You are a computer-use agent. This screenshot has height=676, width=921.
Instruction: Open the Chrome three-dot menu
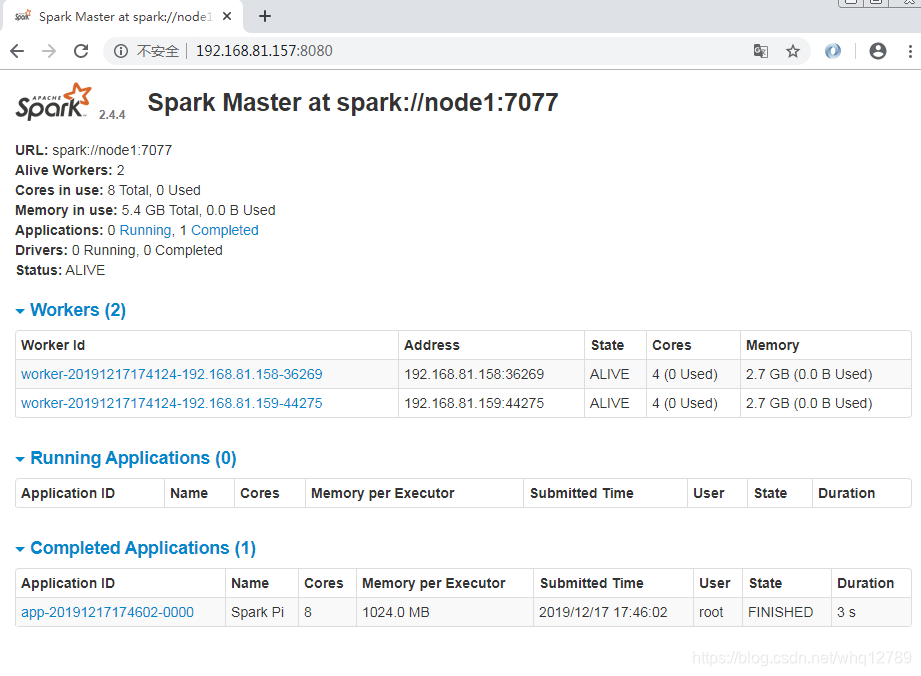910,51
